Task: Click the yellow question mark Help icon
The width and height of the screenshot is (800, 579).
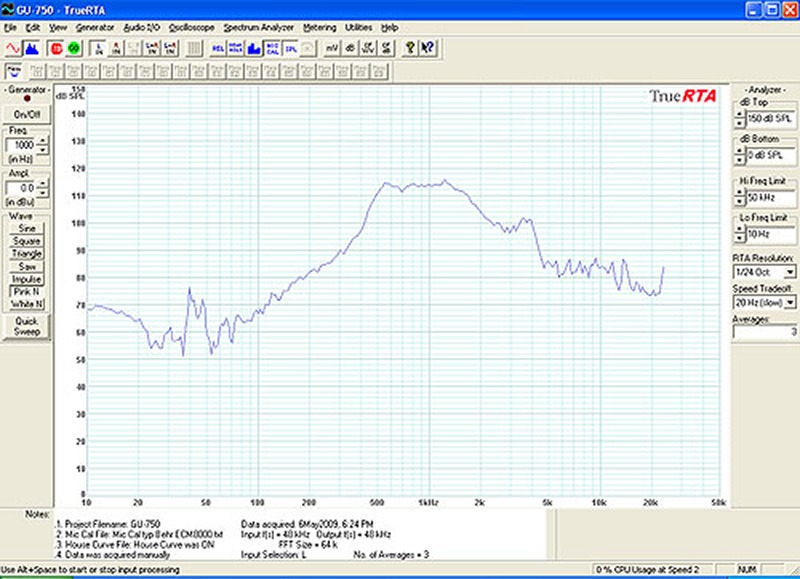Action: click(410, 48)
